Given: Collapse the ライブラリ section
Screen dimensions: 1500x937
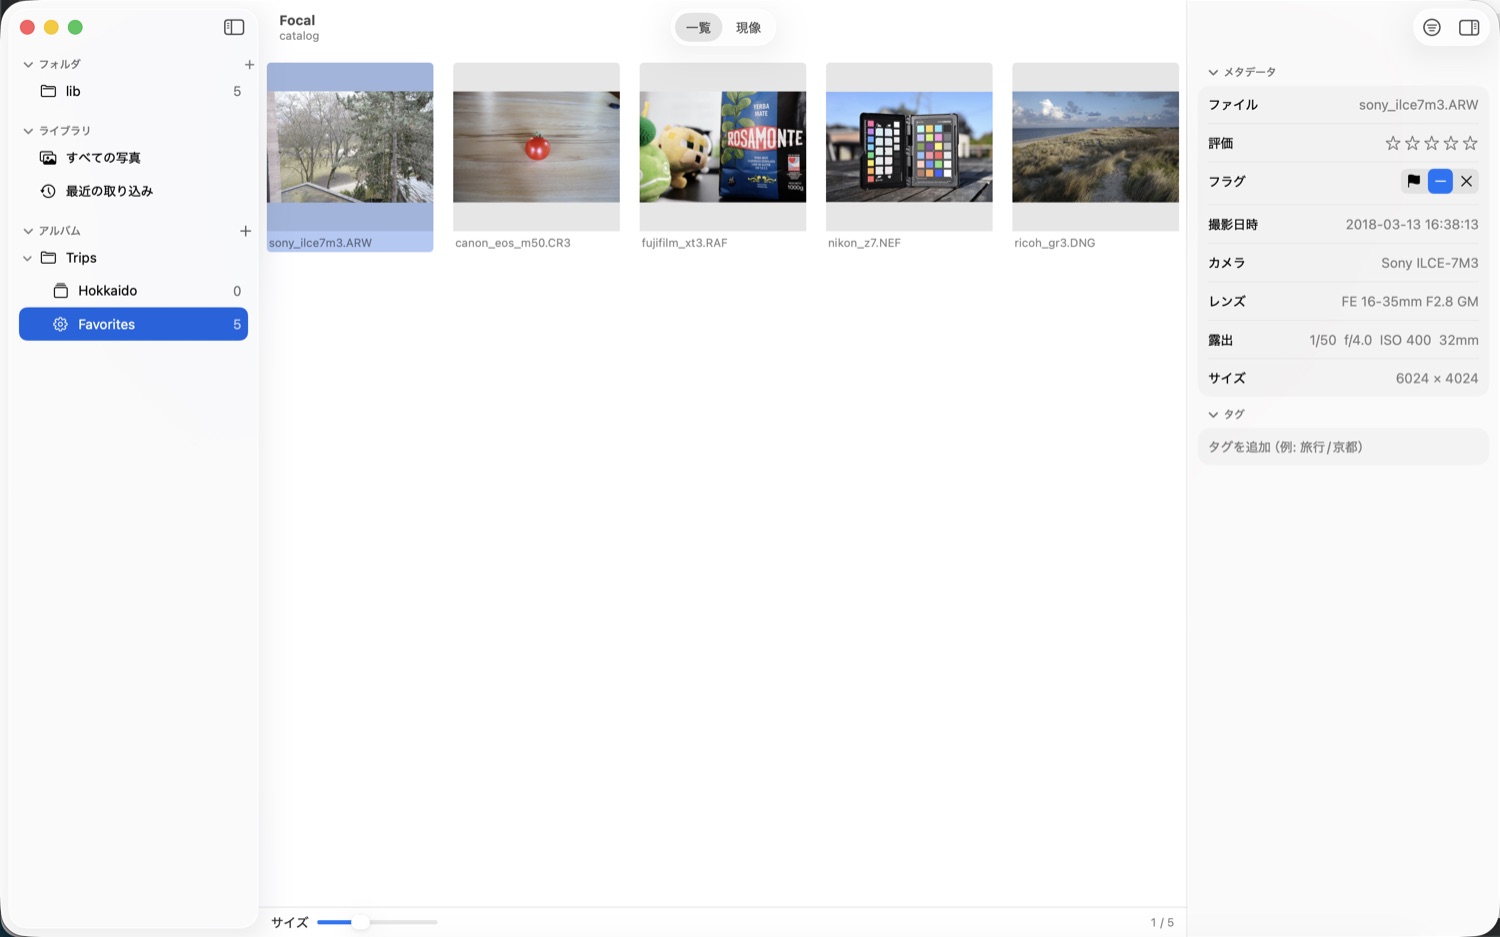Looking at the screenshot, I should [x=28, y=131].
